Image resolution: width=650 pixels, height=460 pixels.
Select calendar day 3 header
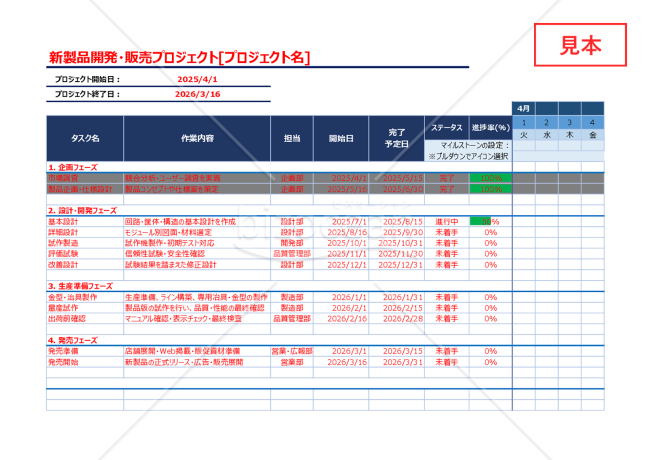click(569, 122)
